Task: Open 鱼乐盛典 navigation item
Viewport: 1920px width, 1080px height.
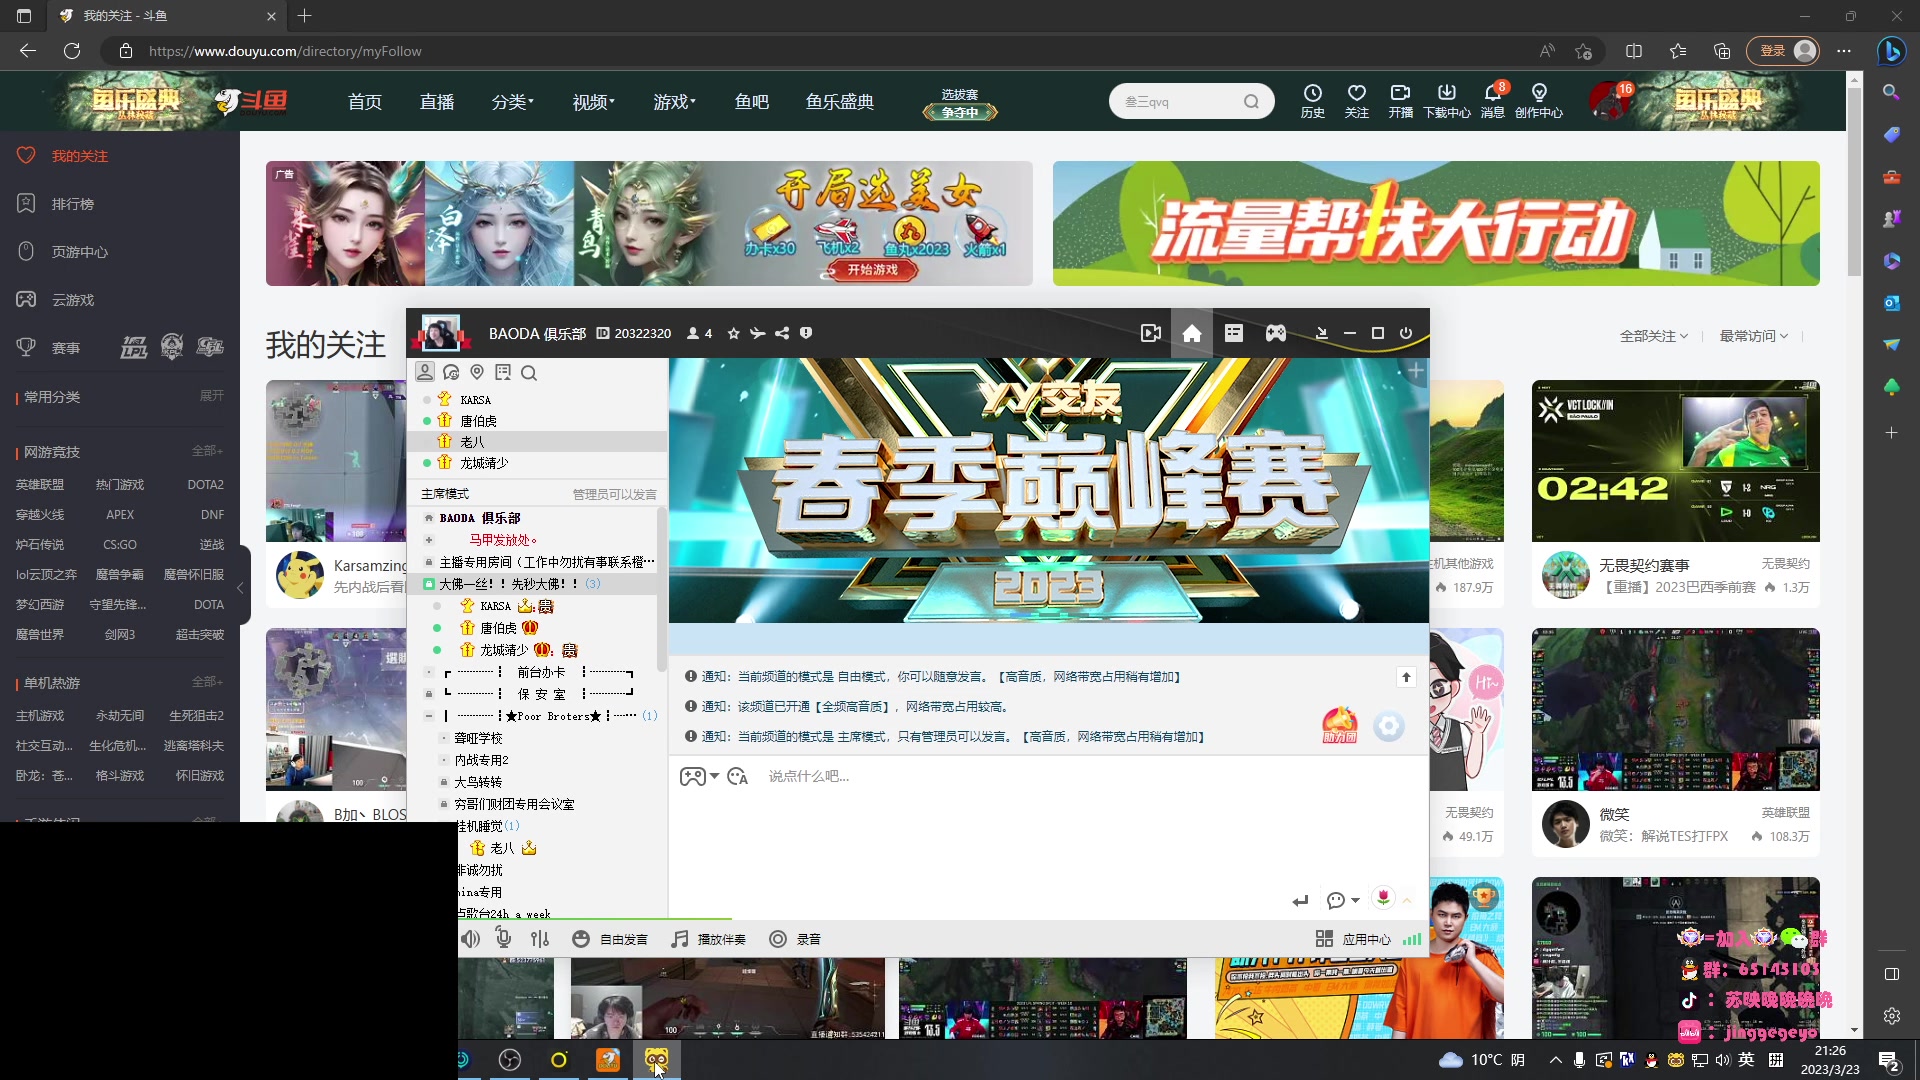Action: click(x=840, y=101)
